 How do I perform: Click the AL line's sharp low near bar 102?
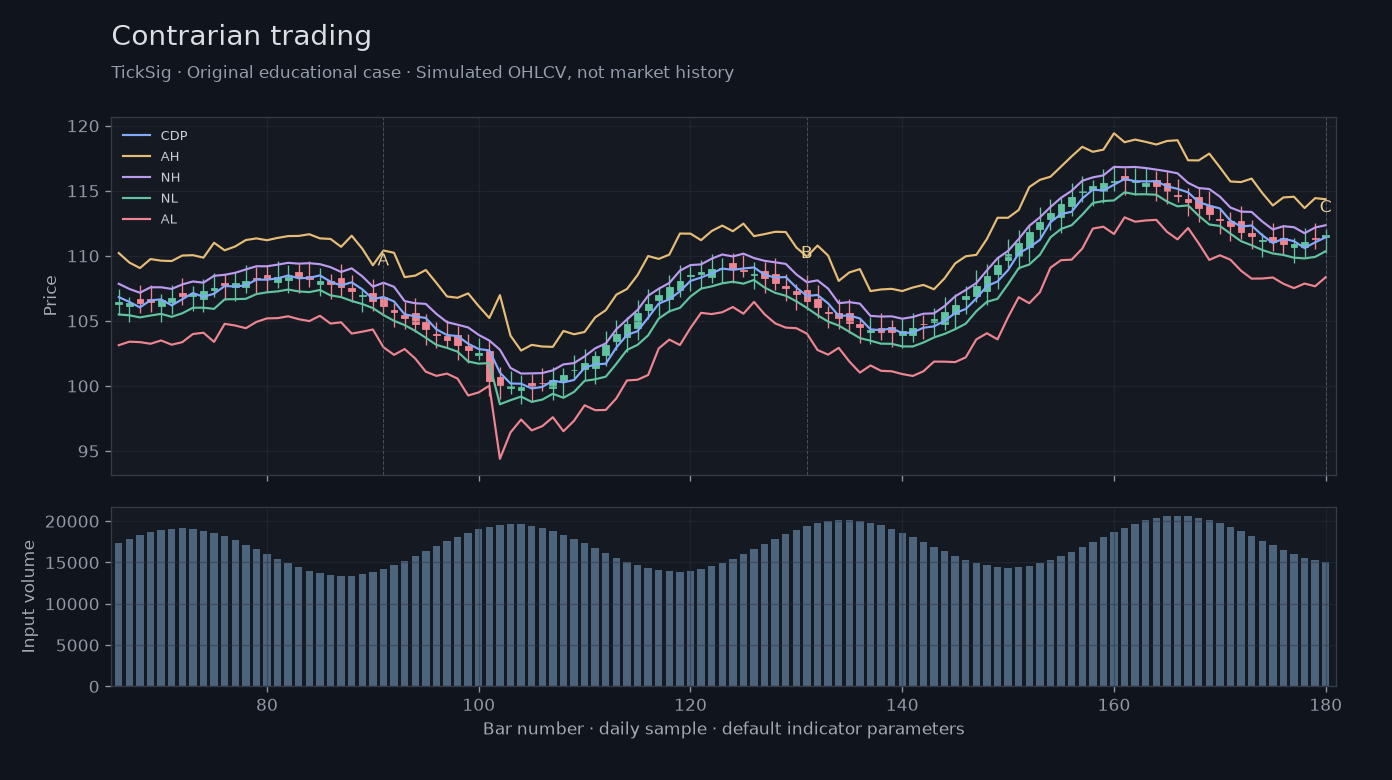point(500,458)
